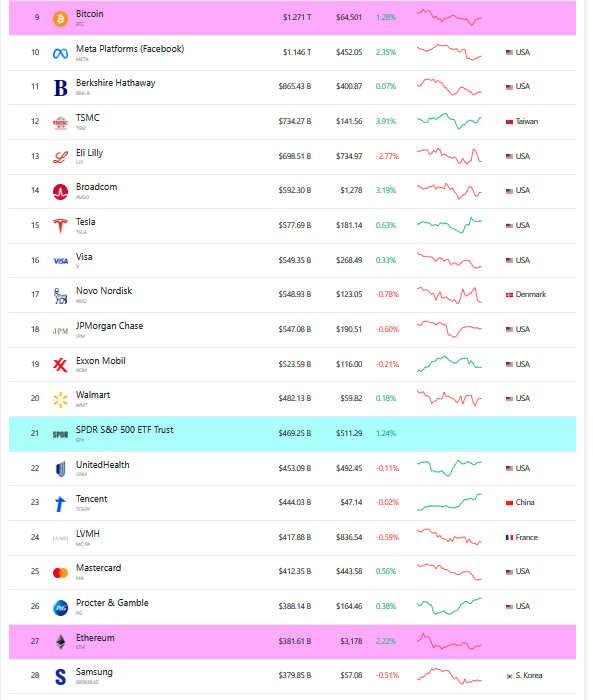Open the JPMorgan Chase company link

point(109,326)
